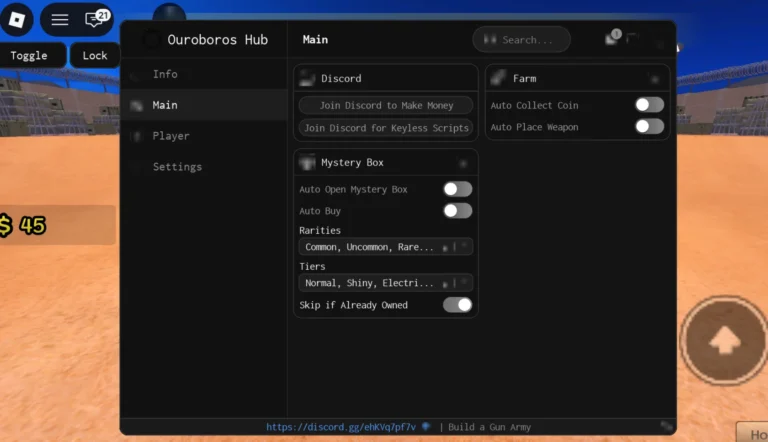This screenshot has height=442, width=768.
Task: Enable Auto Place Weapon
Action: click(649, 127)
